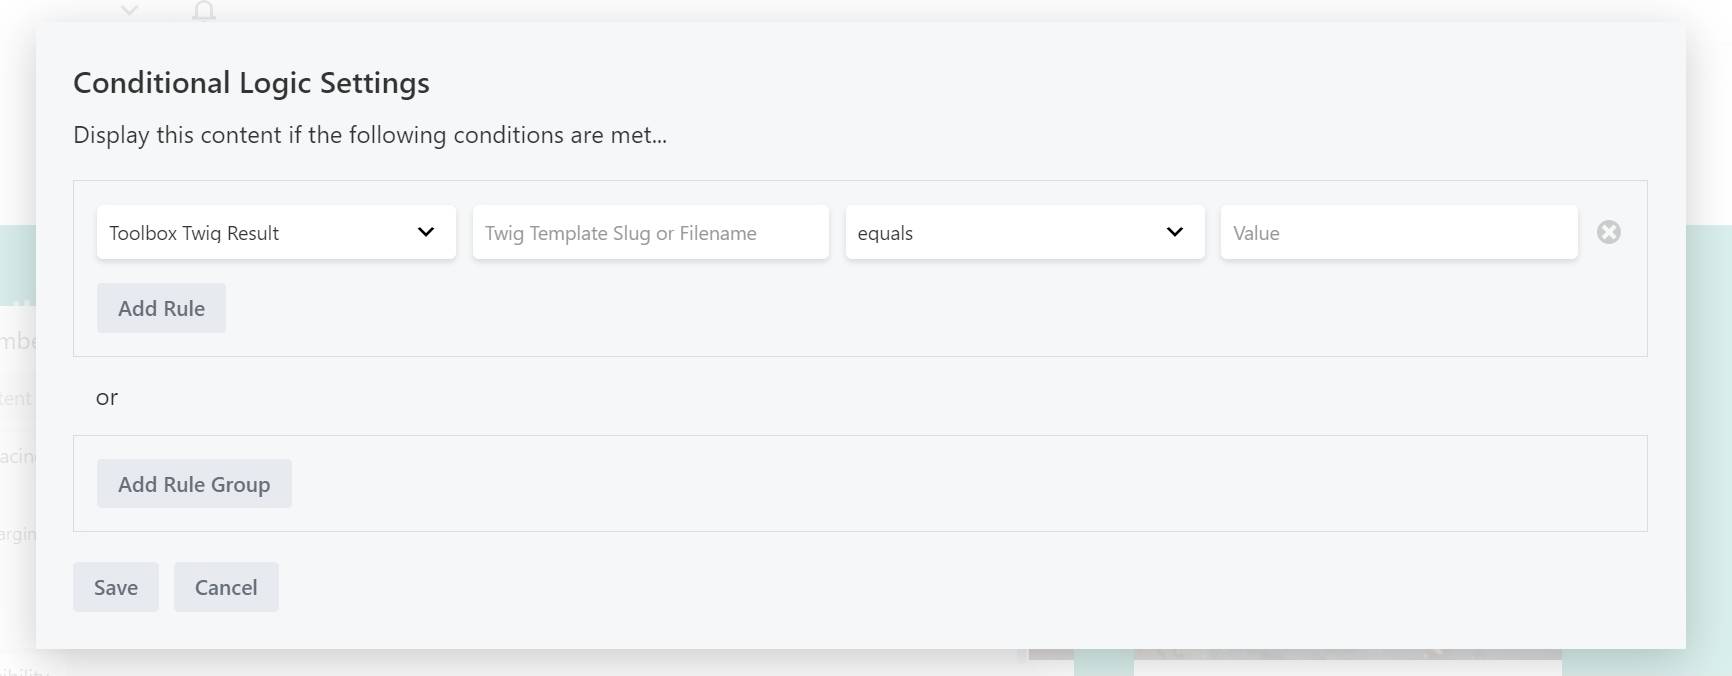
Task: Click the or separator between rule groups
Action: click(107, 397)
